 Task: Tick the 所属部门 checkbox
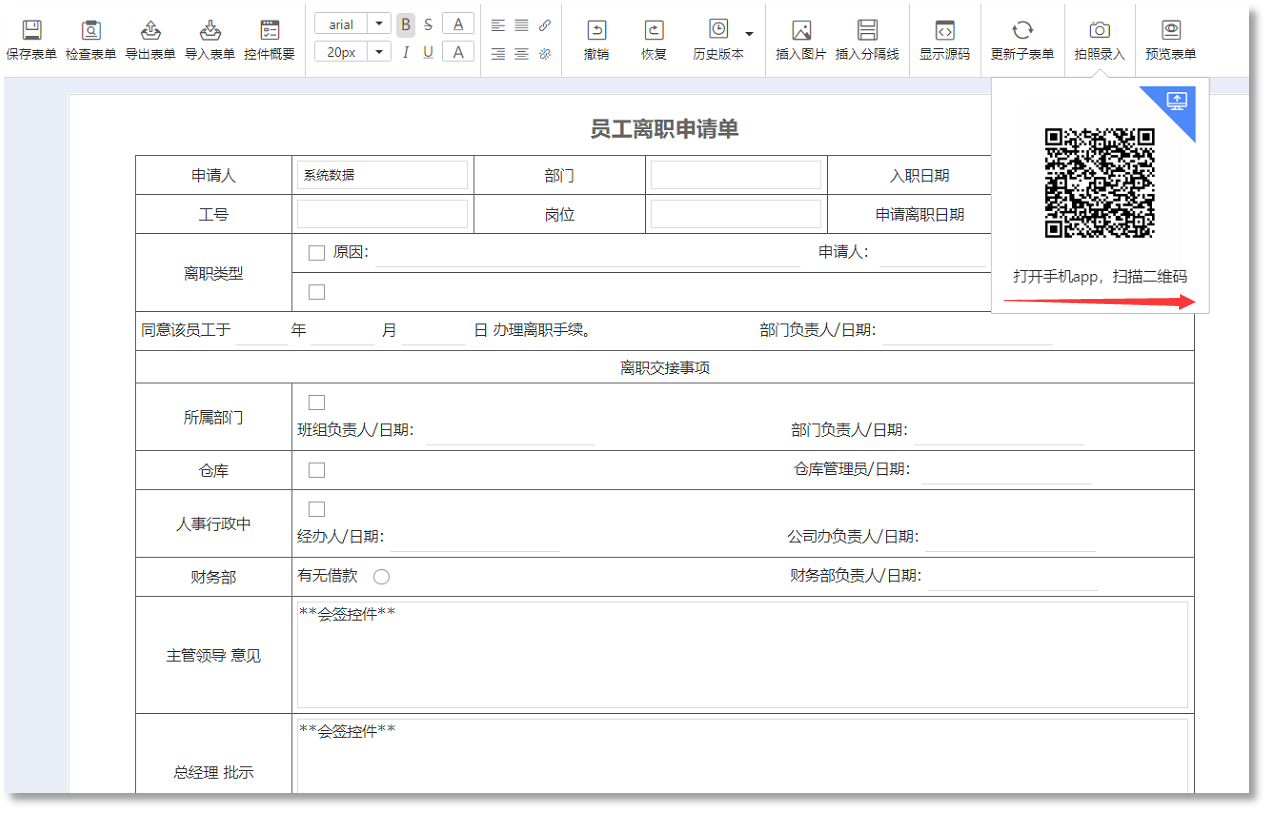(317, 402)
